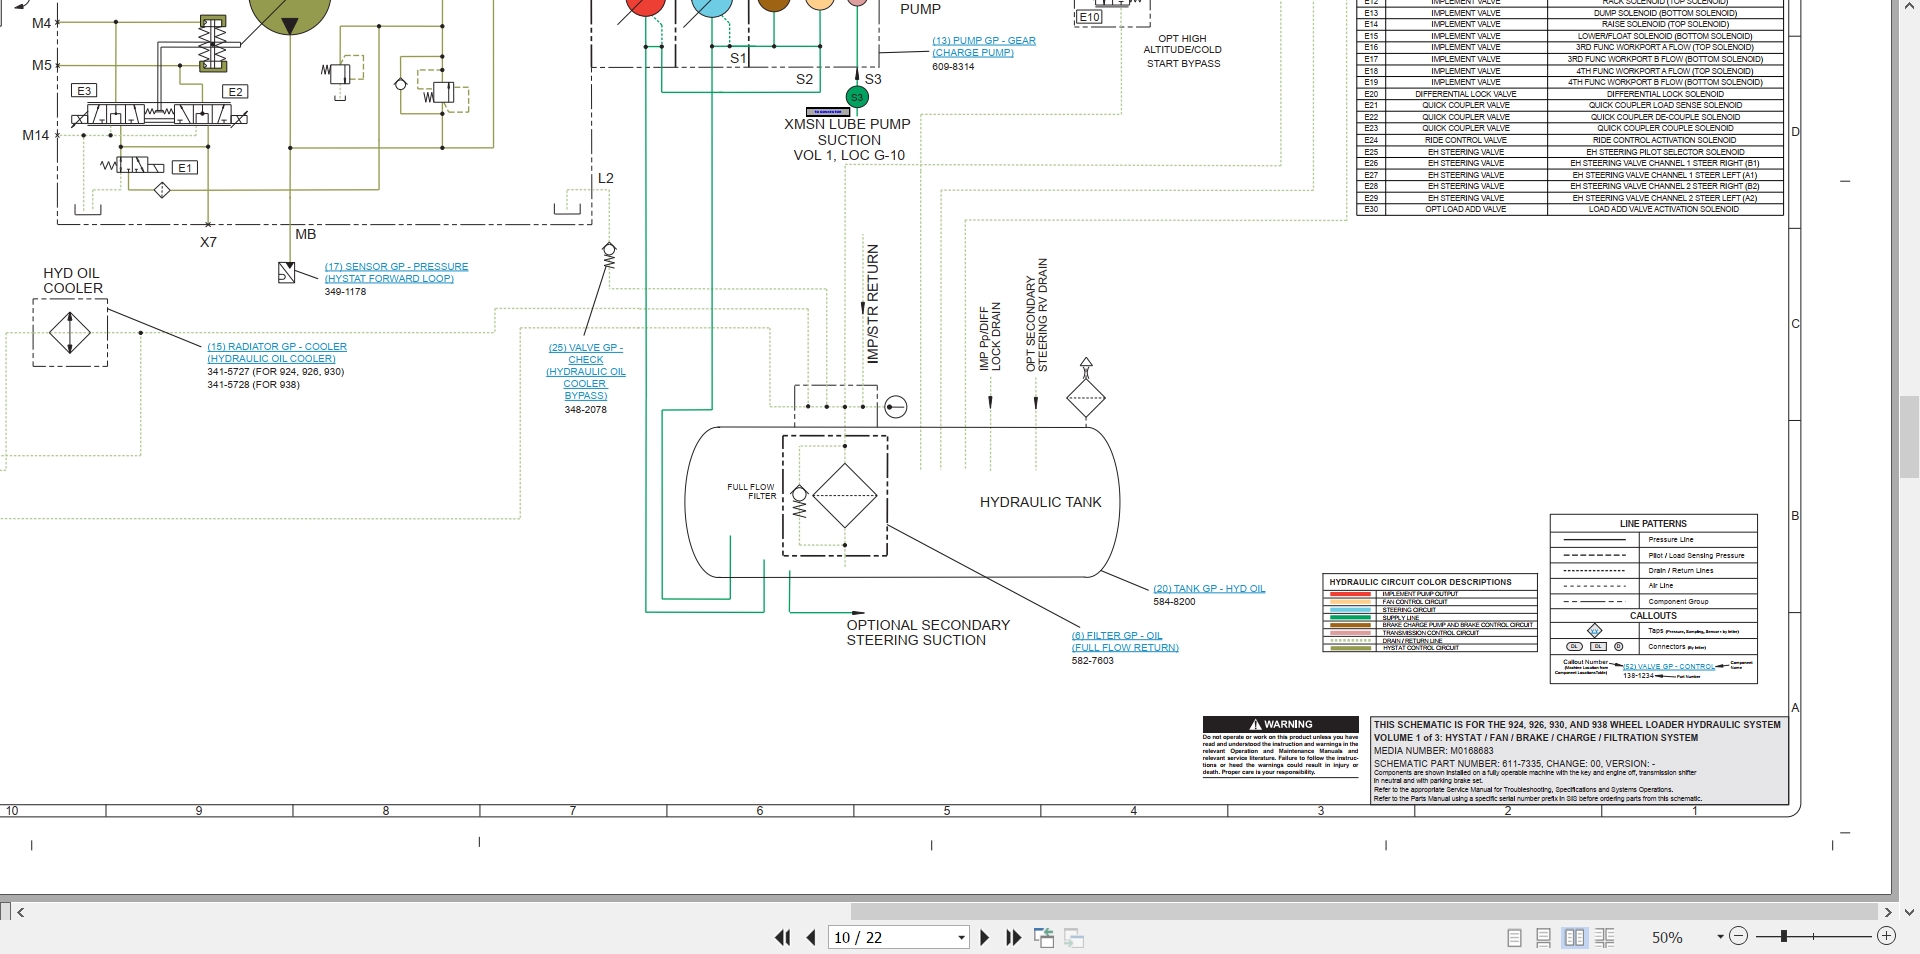Image resolution: width=1920 pixels, height=954 pixels.
Task: Click the horizontal scrollbar left arrow
Action: pos(20,912)
